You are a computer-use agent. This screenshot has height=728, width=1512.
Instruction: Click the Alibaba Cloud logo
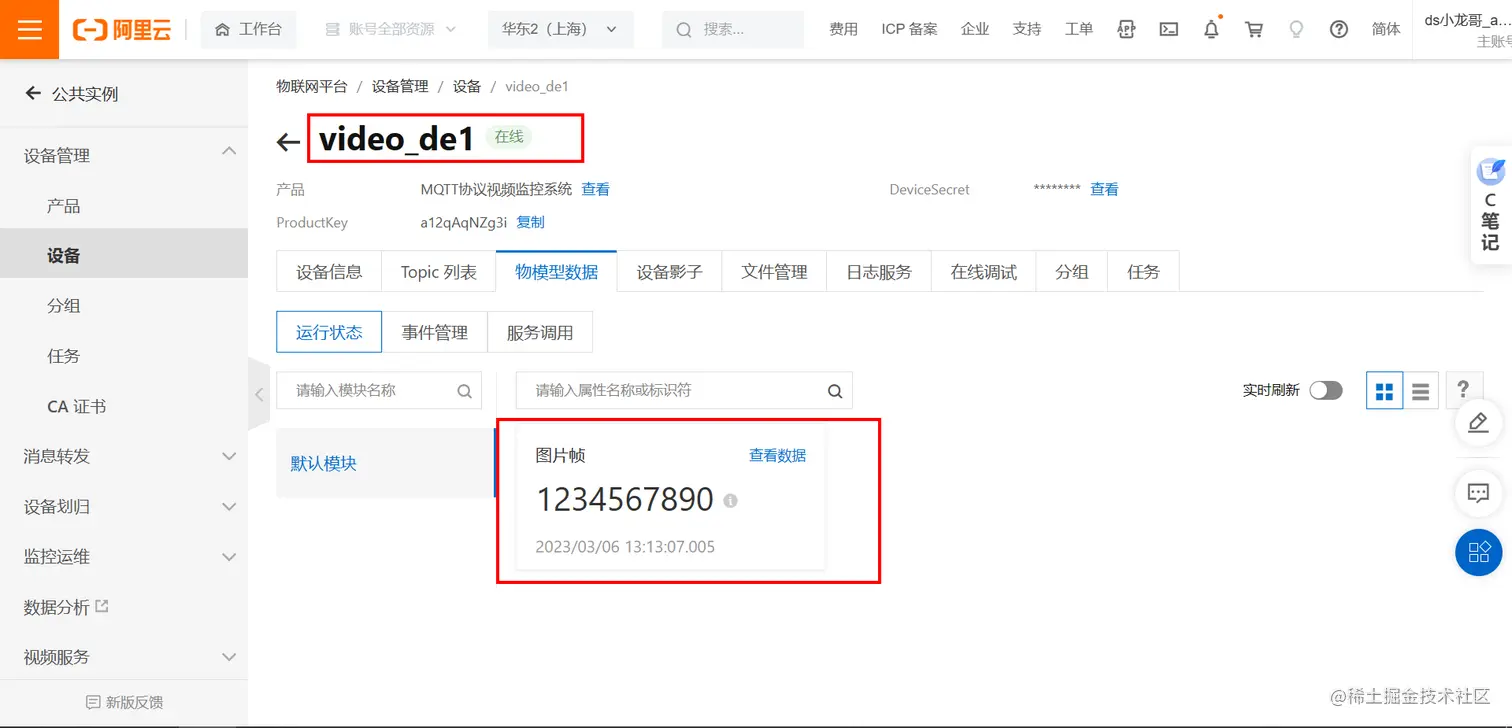(x=122, y=30)
